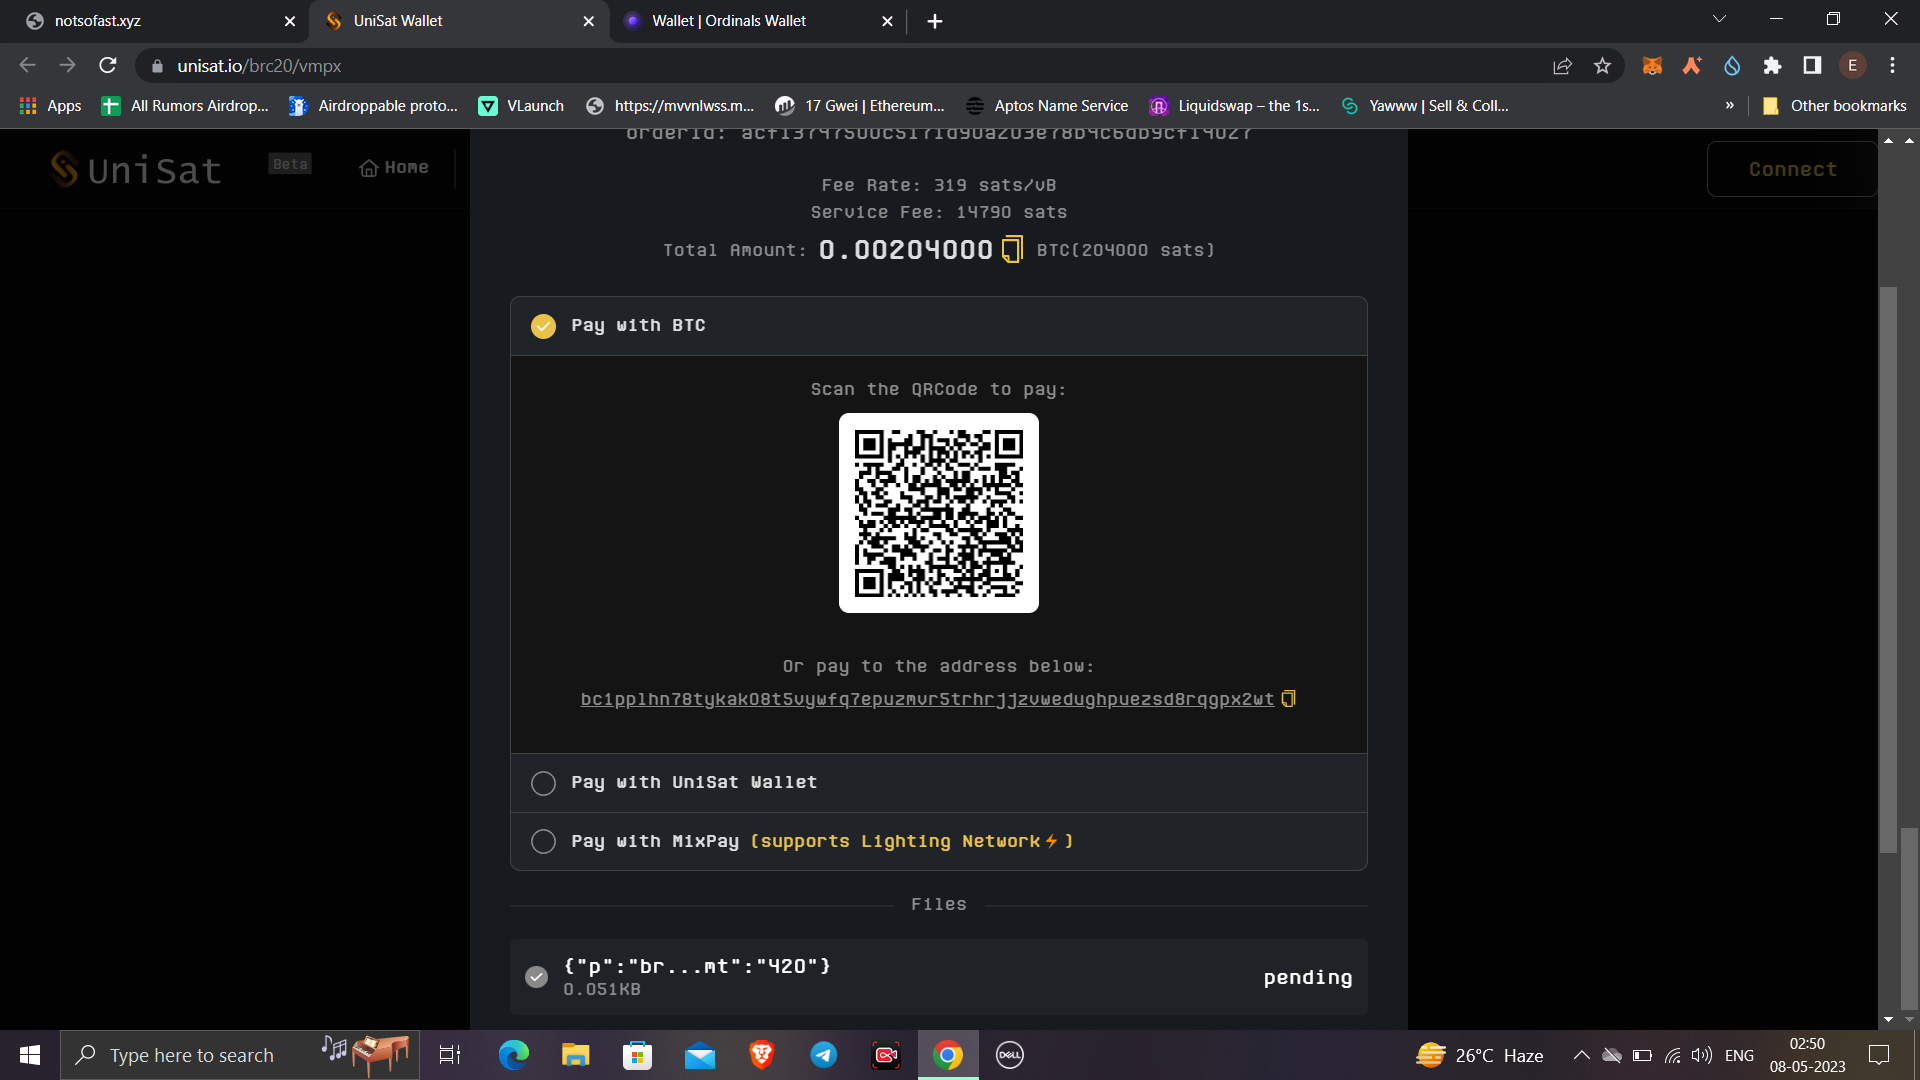Viewport: 1920px width, 1080px height.
Task: Open the tab search dropdown arrow
Action: pos(1718,18)
